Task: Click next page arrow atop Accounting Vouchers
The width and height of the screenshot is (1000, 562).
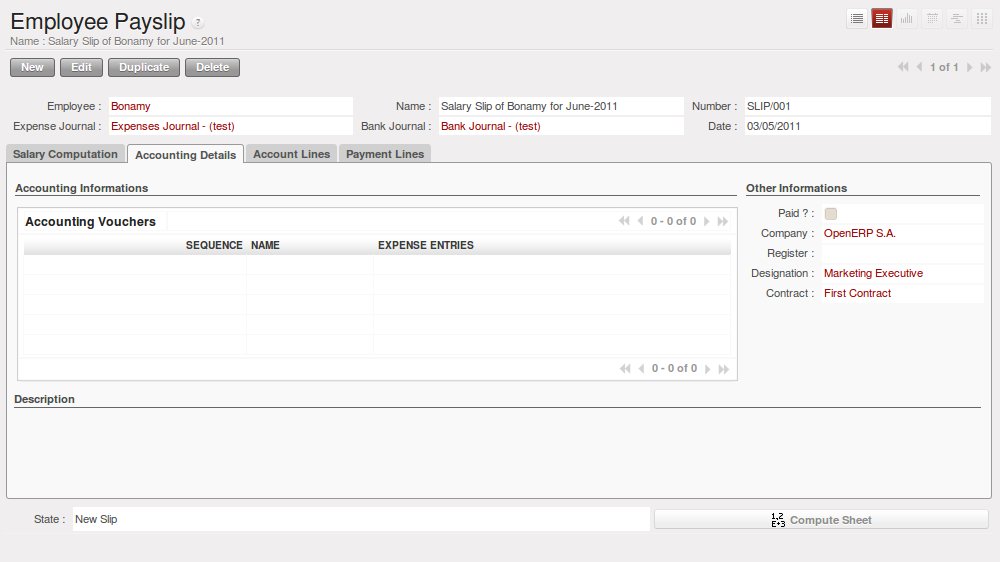Action: pyautogui.click(x=707, y=221)
